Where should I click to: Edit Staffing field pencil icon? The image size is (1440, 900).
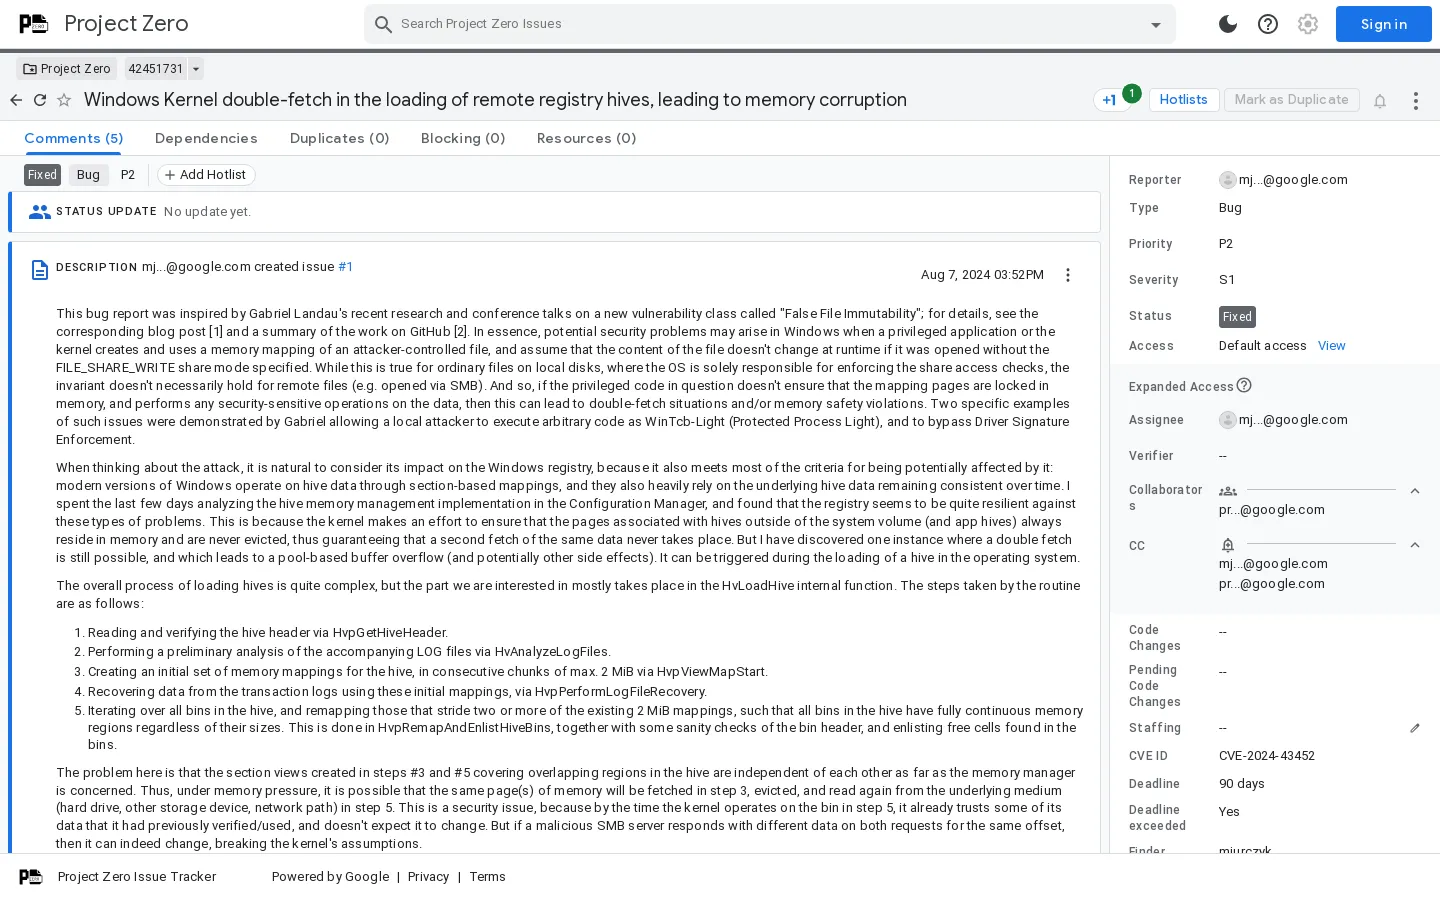coord(1415,728)
